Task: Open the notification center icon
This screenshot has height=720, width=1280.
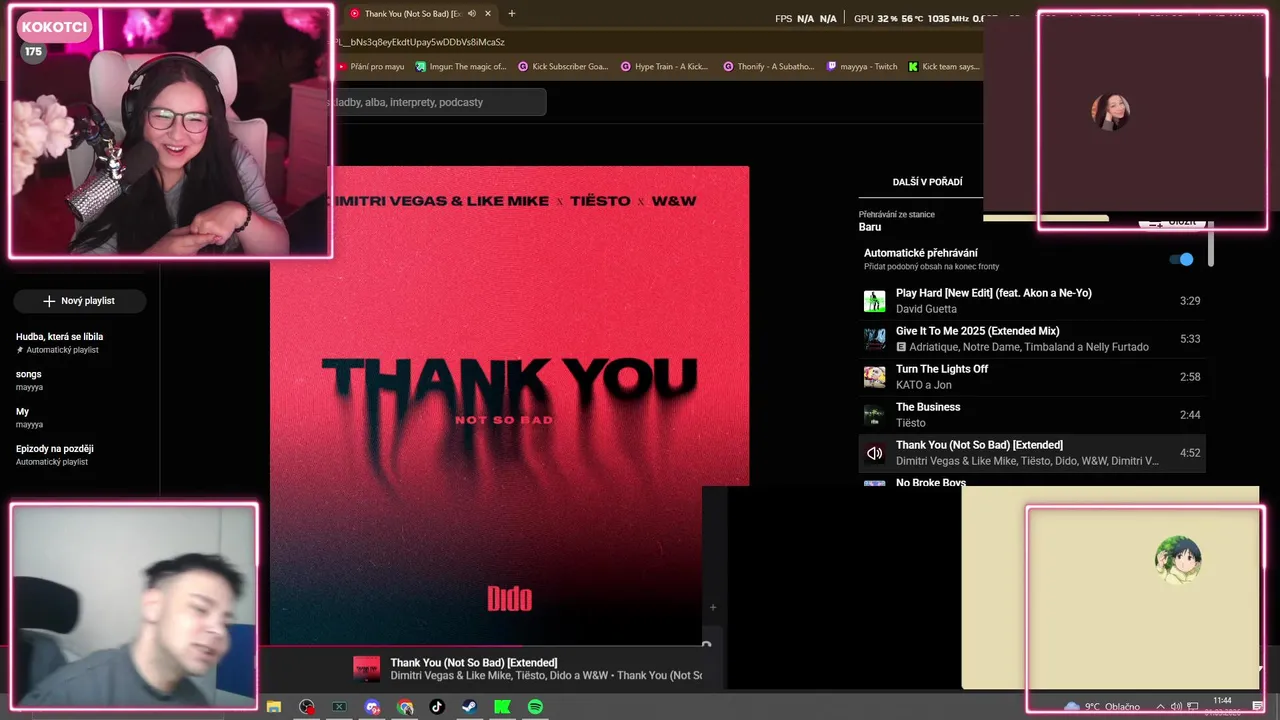Action: (x=1258, y=707)
